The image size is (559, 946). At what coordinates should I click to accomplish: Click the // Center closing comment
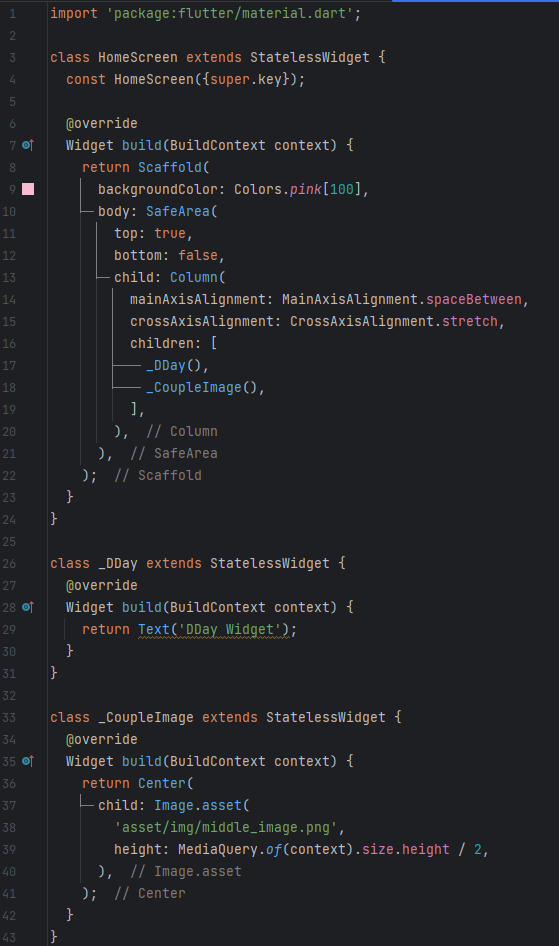pos(150,894)
